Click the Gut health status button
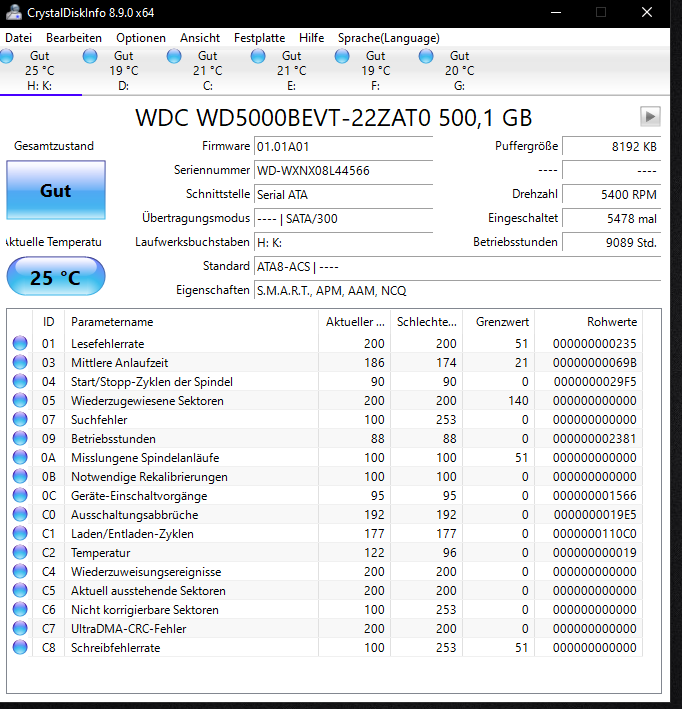Viewport: 682px width, 709px height. (56, 190)
